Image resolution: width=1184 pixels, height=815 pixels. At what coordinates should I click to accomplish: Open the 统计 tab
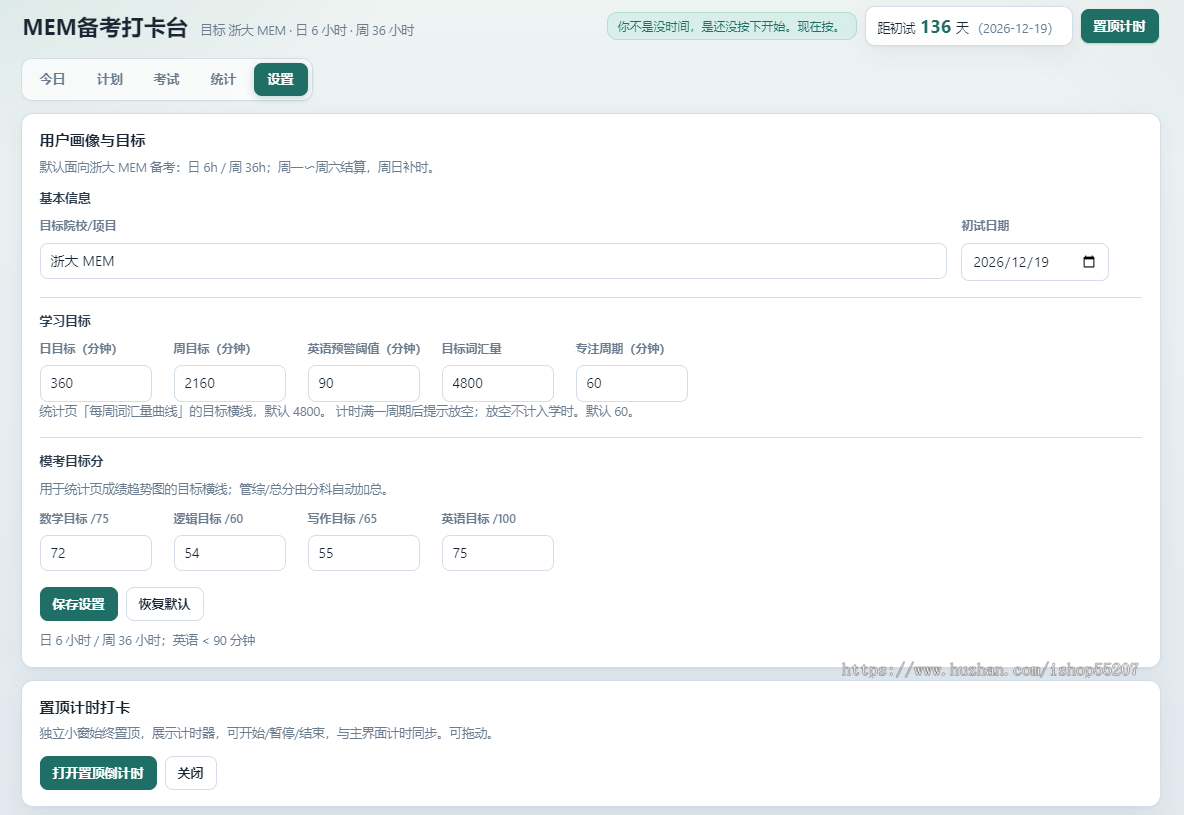click(x=223, y=79)
